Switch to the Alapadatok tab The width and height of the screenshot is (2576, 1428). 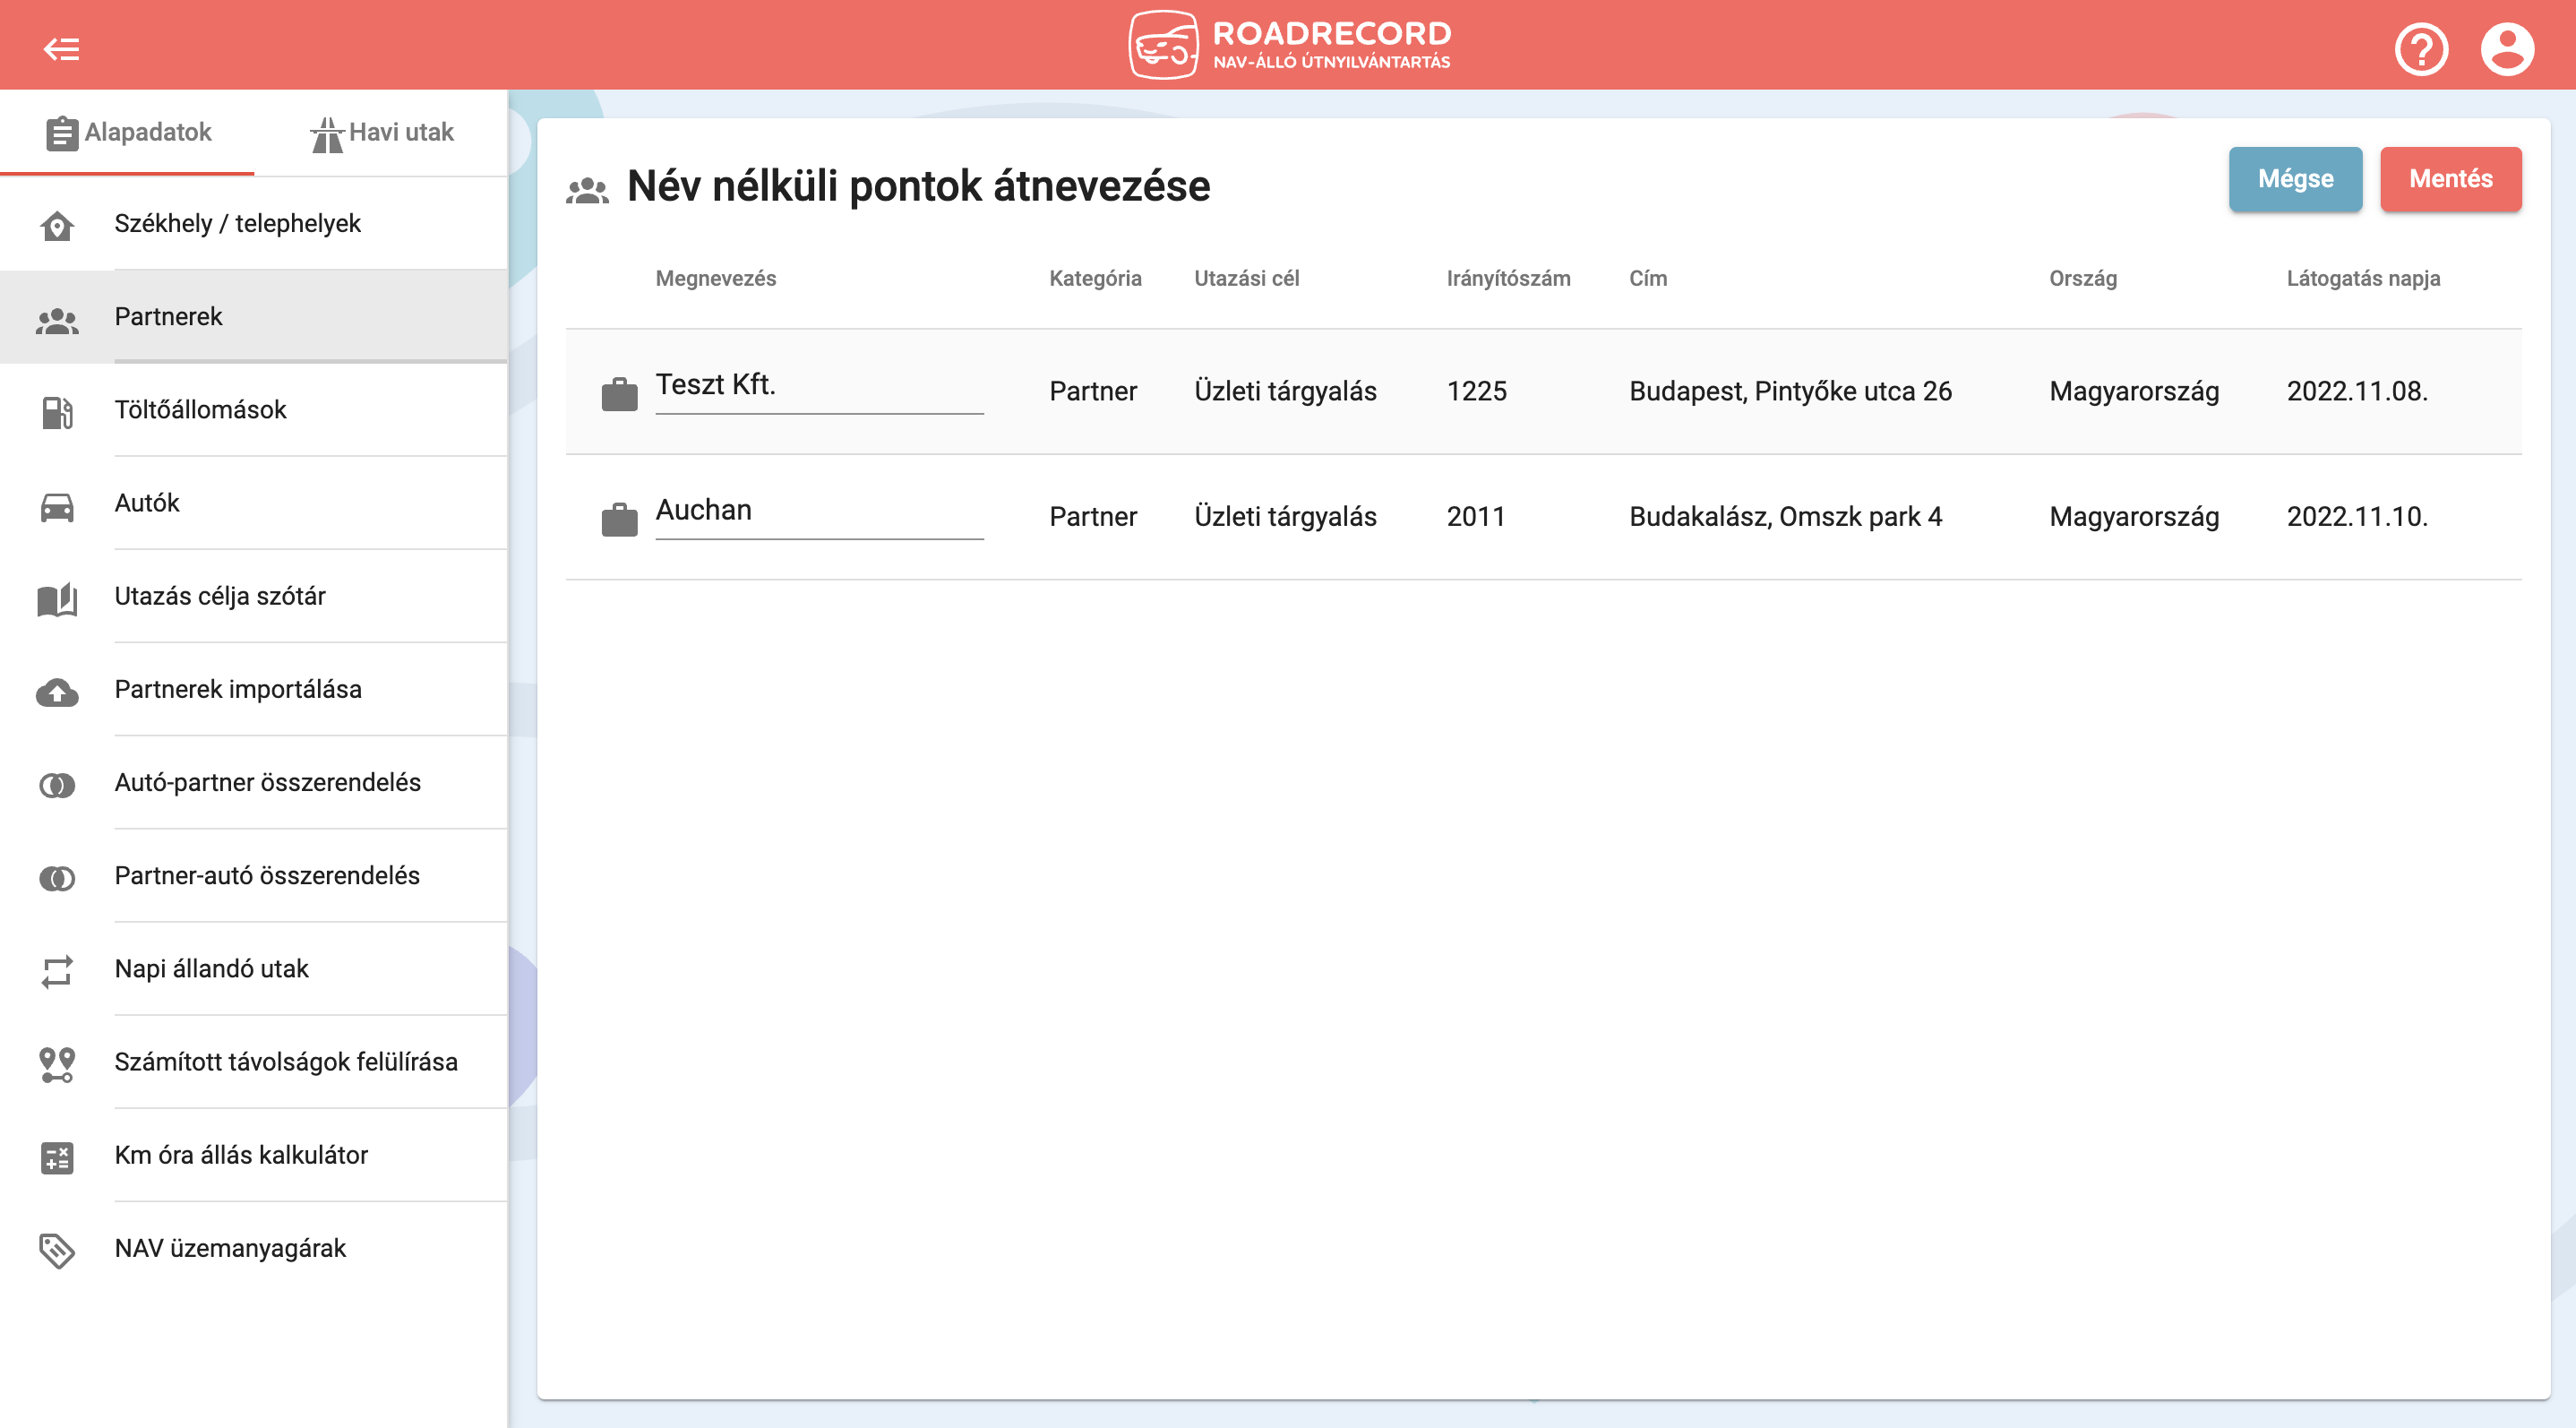[128, 132]
